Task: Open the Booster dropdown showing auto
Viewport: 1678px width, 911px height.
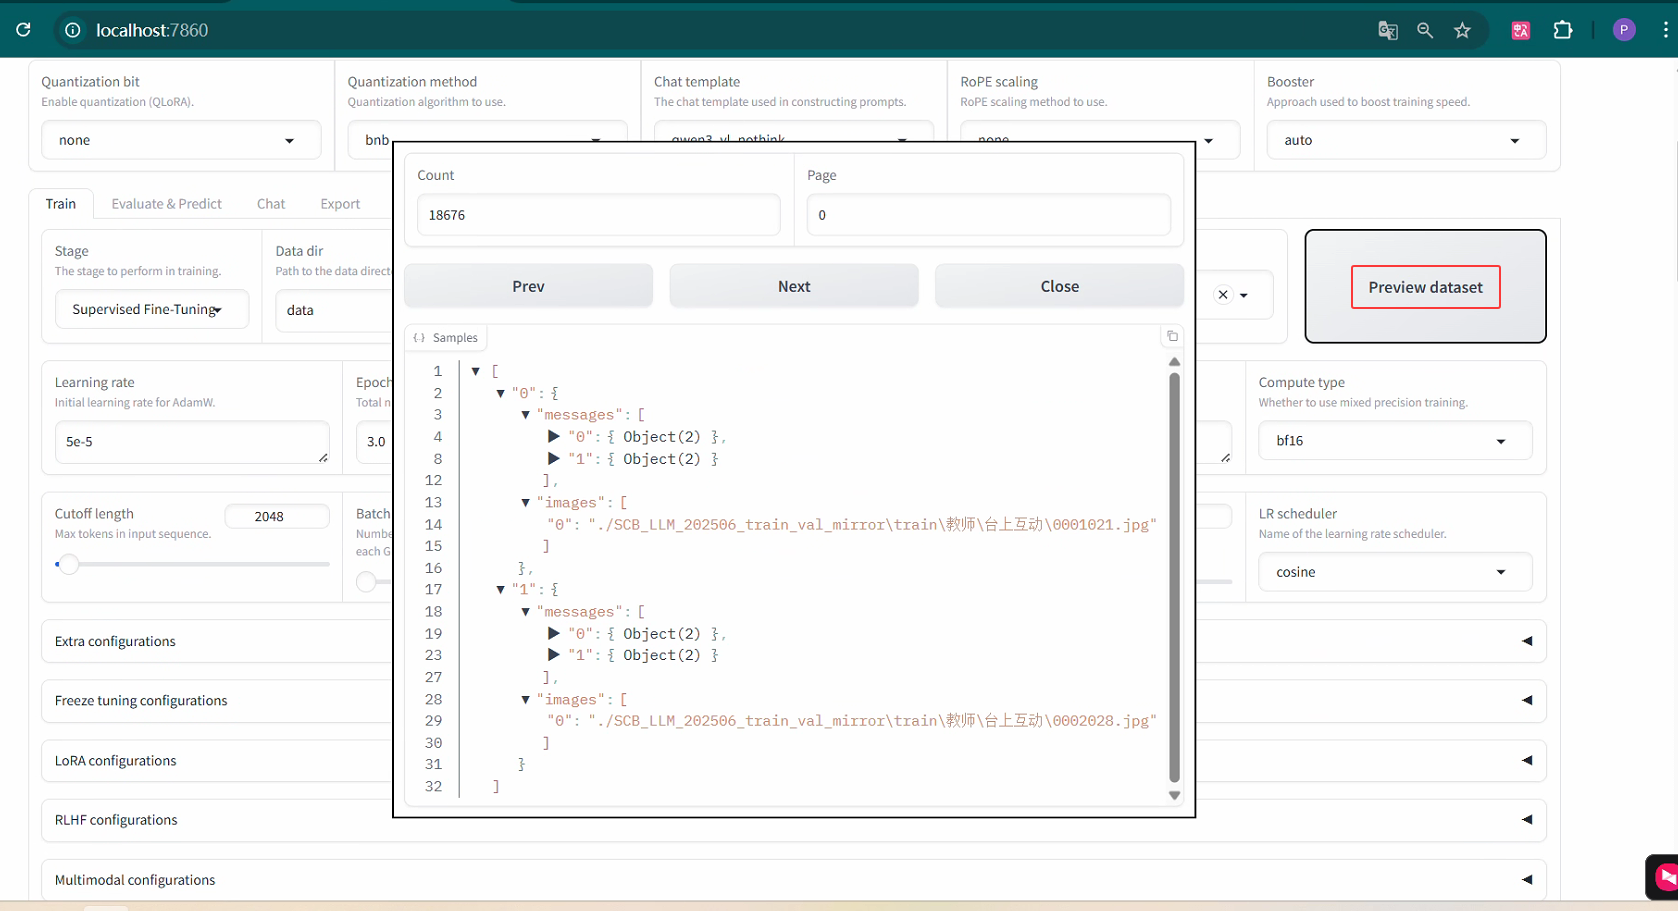Action: coord(1406,140)
